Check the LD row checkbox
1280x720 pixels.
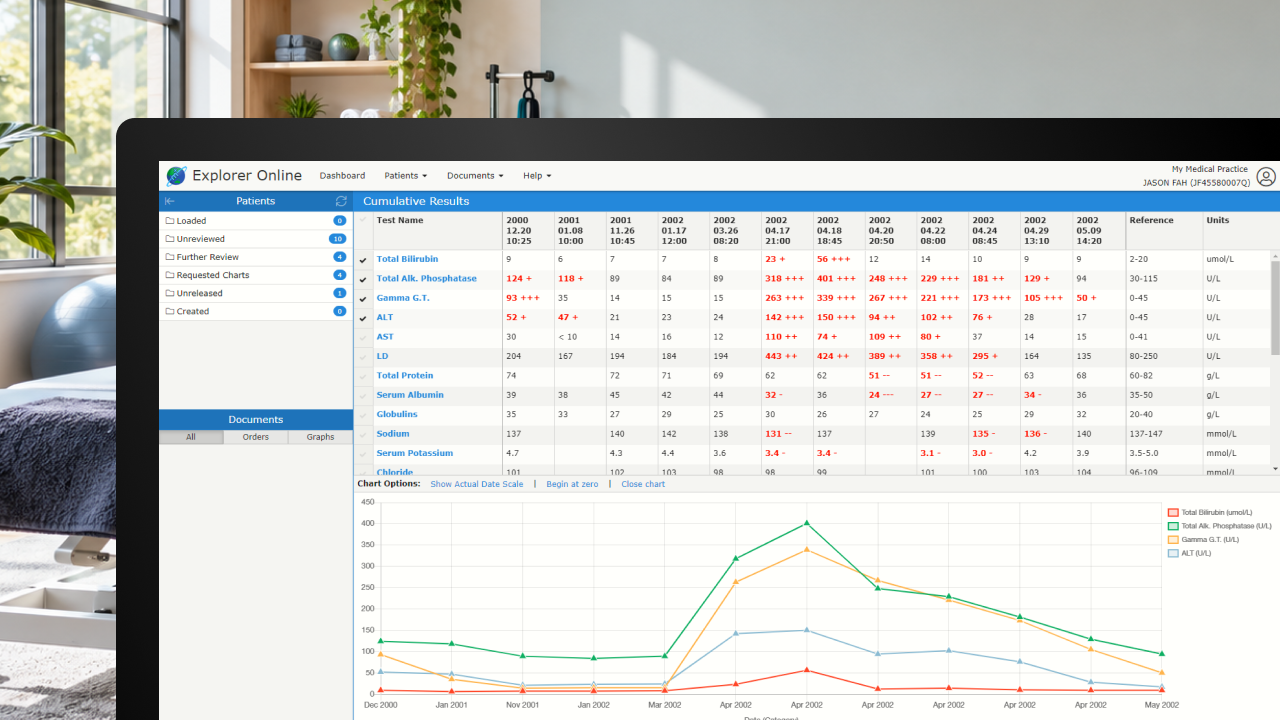pyautogui.click(x=363, y=357)
